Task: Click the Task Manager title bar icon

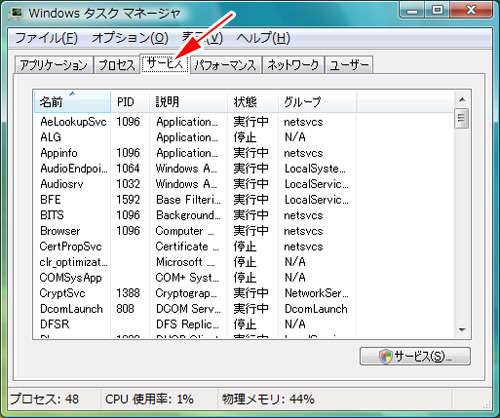Action: [x=16, y=14]
